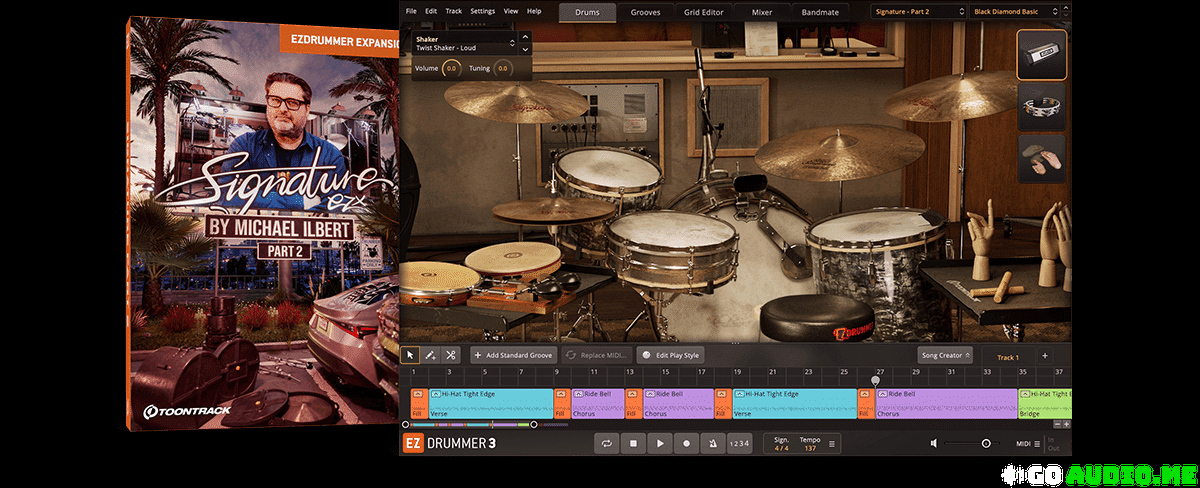
Task: Select the tambourine instrument thumbnail
Action: click(x=1042, y=106)
